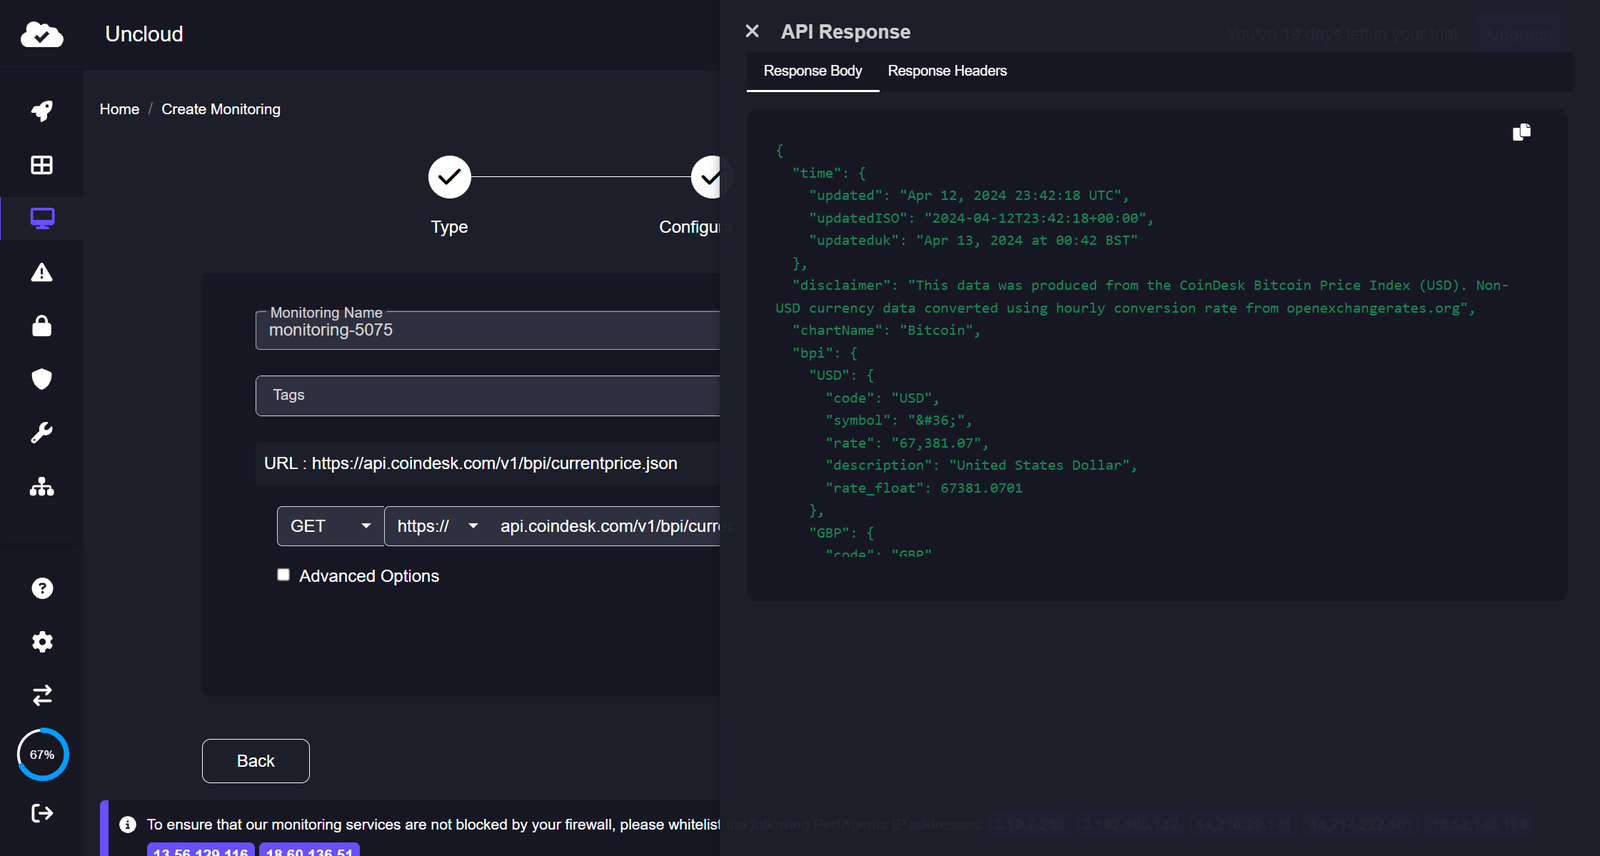Edit the Monitoring Name field
The image size is (1600, 856).
tap(488, 330)
